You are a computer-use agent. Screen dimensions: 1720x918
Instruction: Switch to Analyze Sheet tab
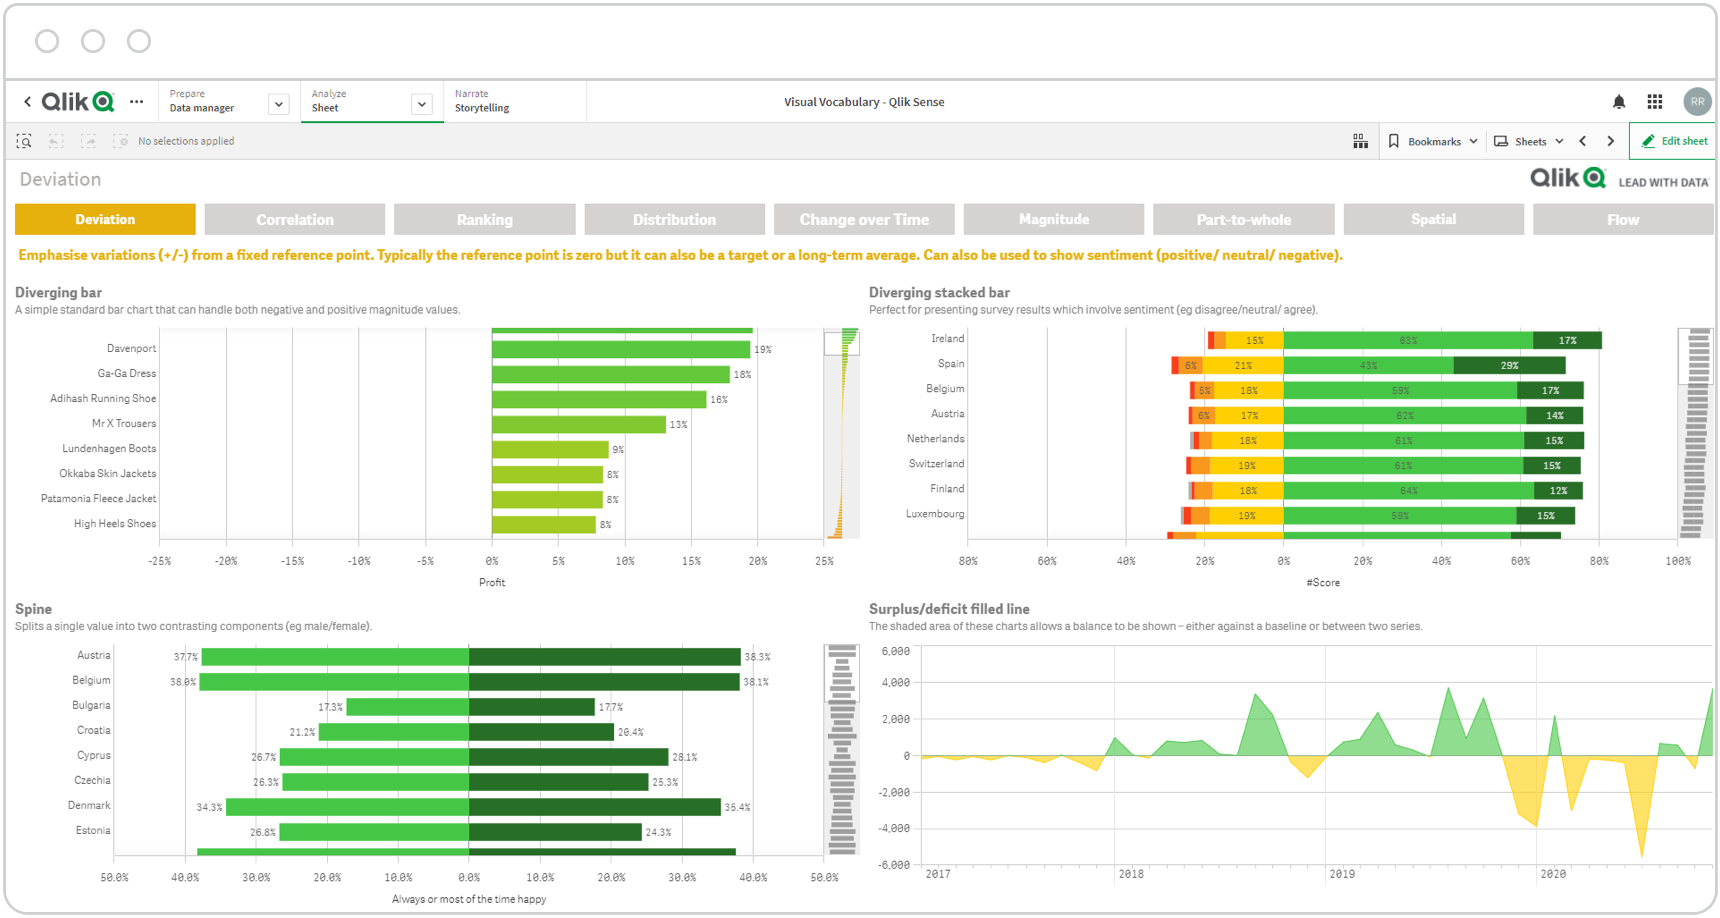(372, 101)
